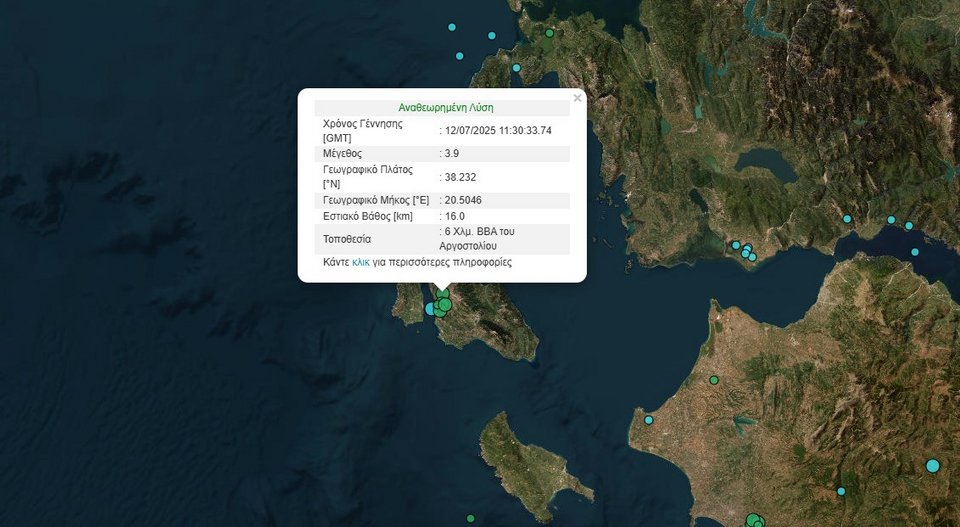
Task: Select cyan marker on Lefkada's western coast
Action: point(516,68)
